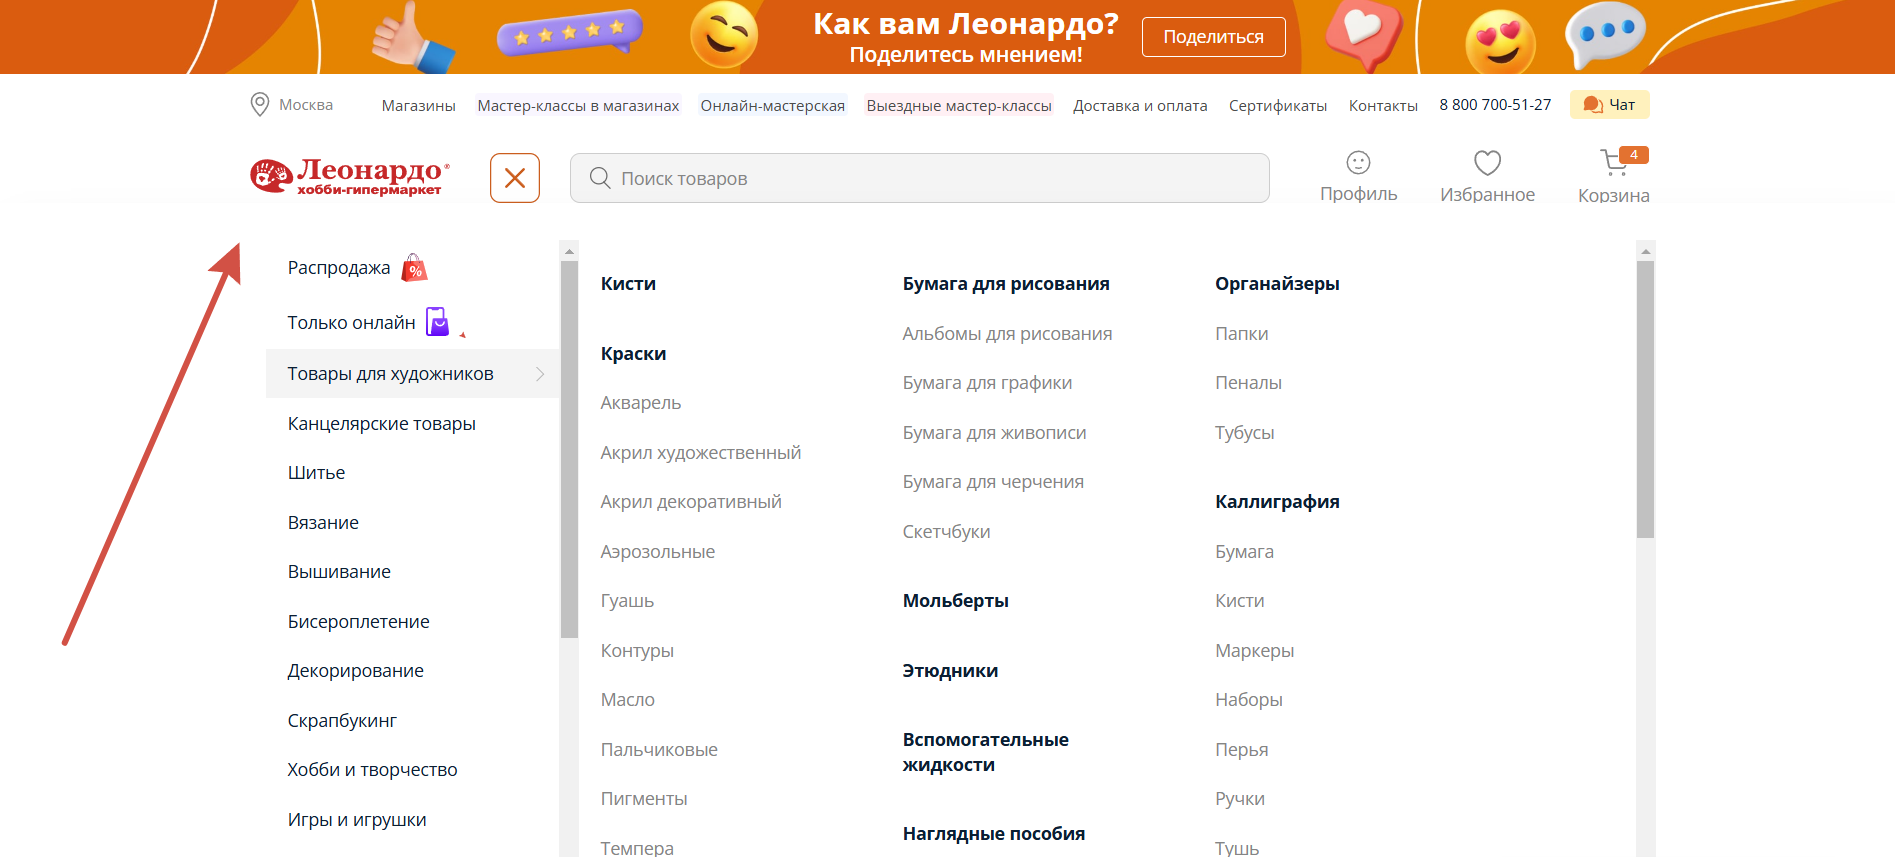Click the magnifier icon in the search bar
Screen dimensions: 1895x857
pos(600,178)
